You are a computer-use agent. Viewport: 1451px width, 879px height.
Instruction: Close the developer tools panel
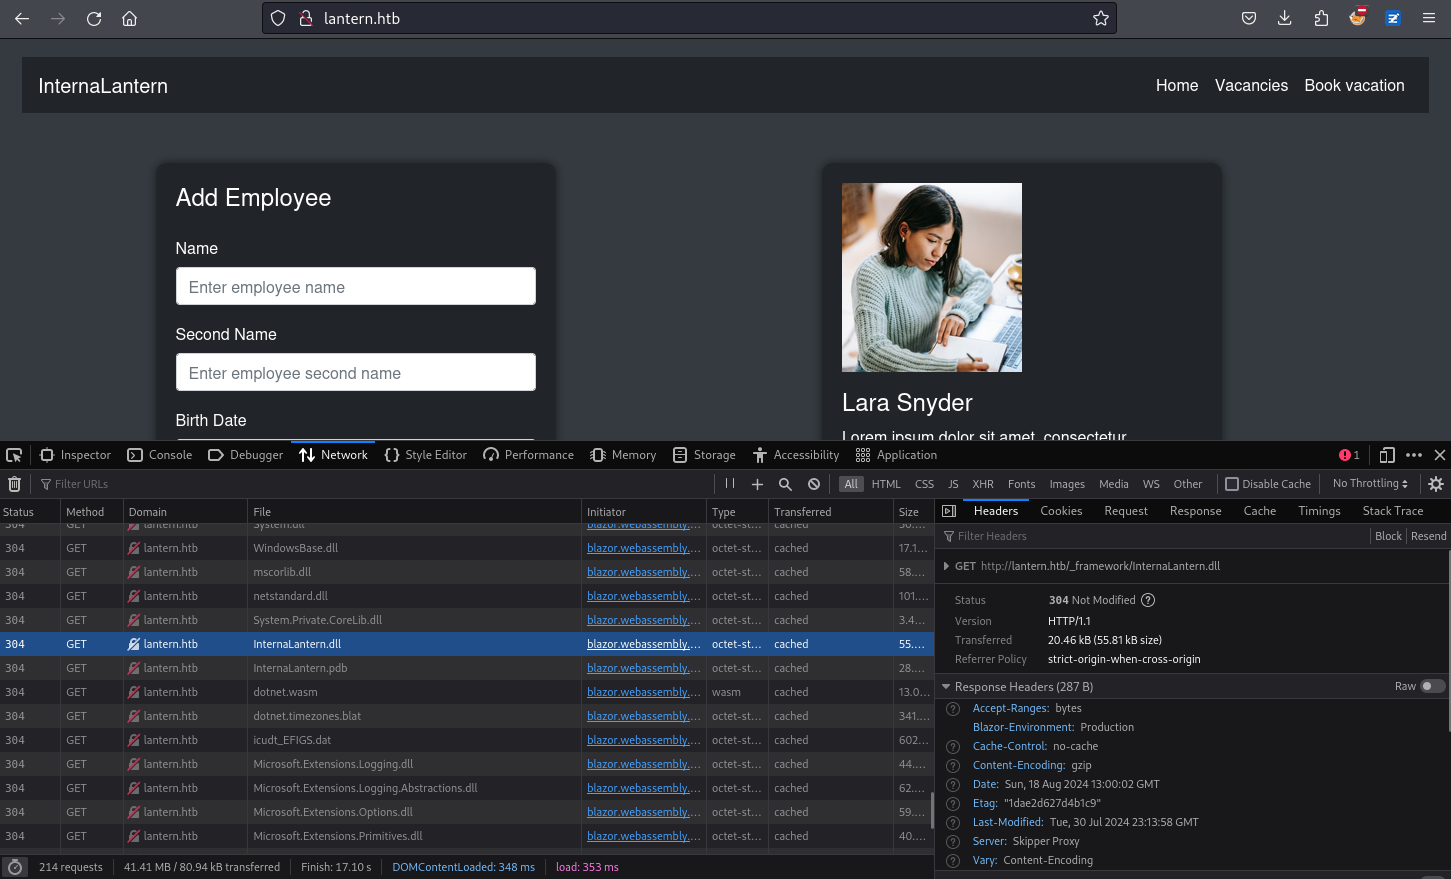tap(1440, 455)
